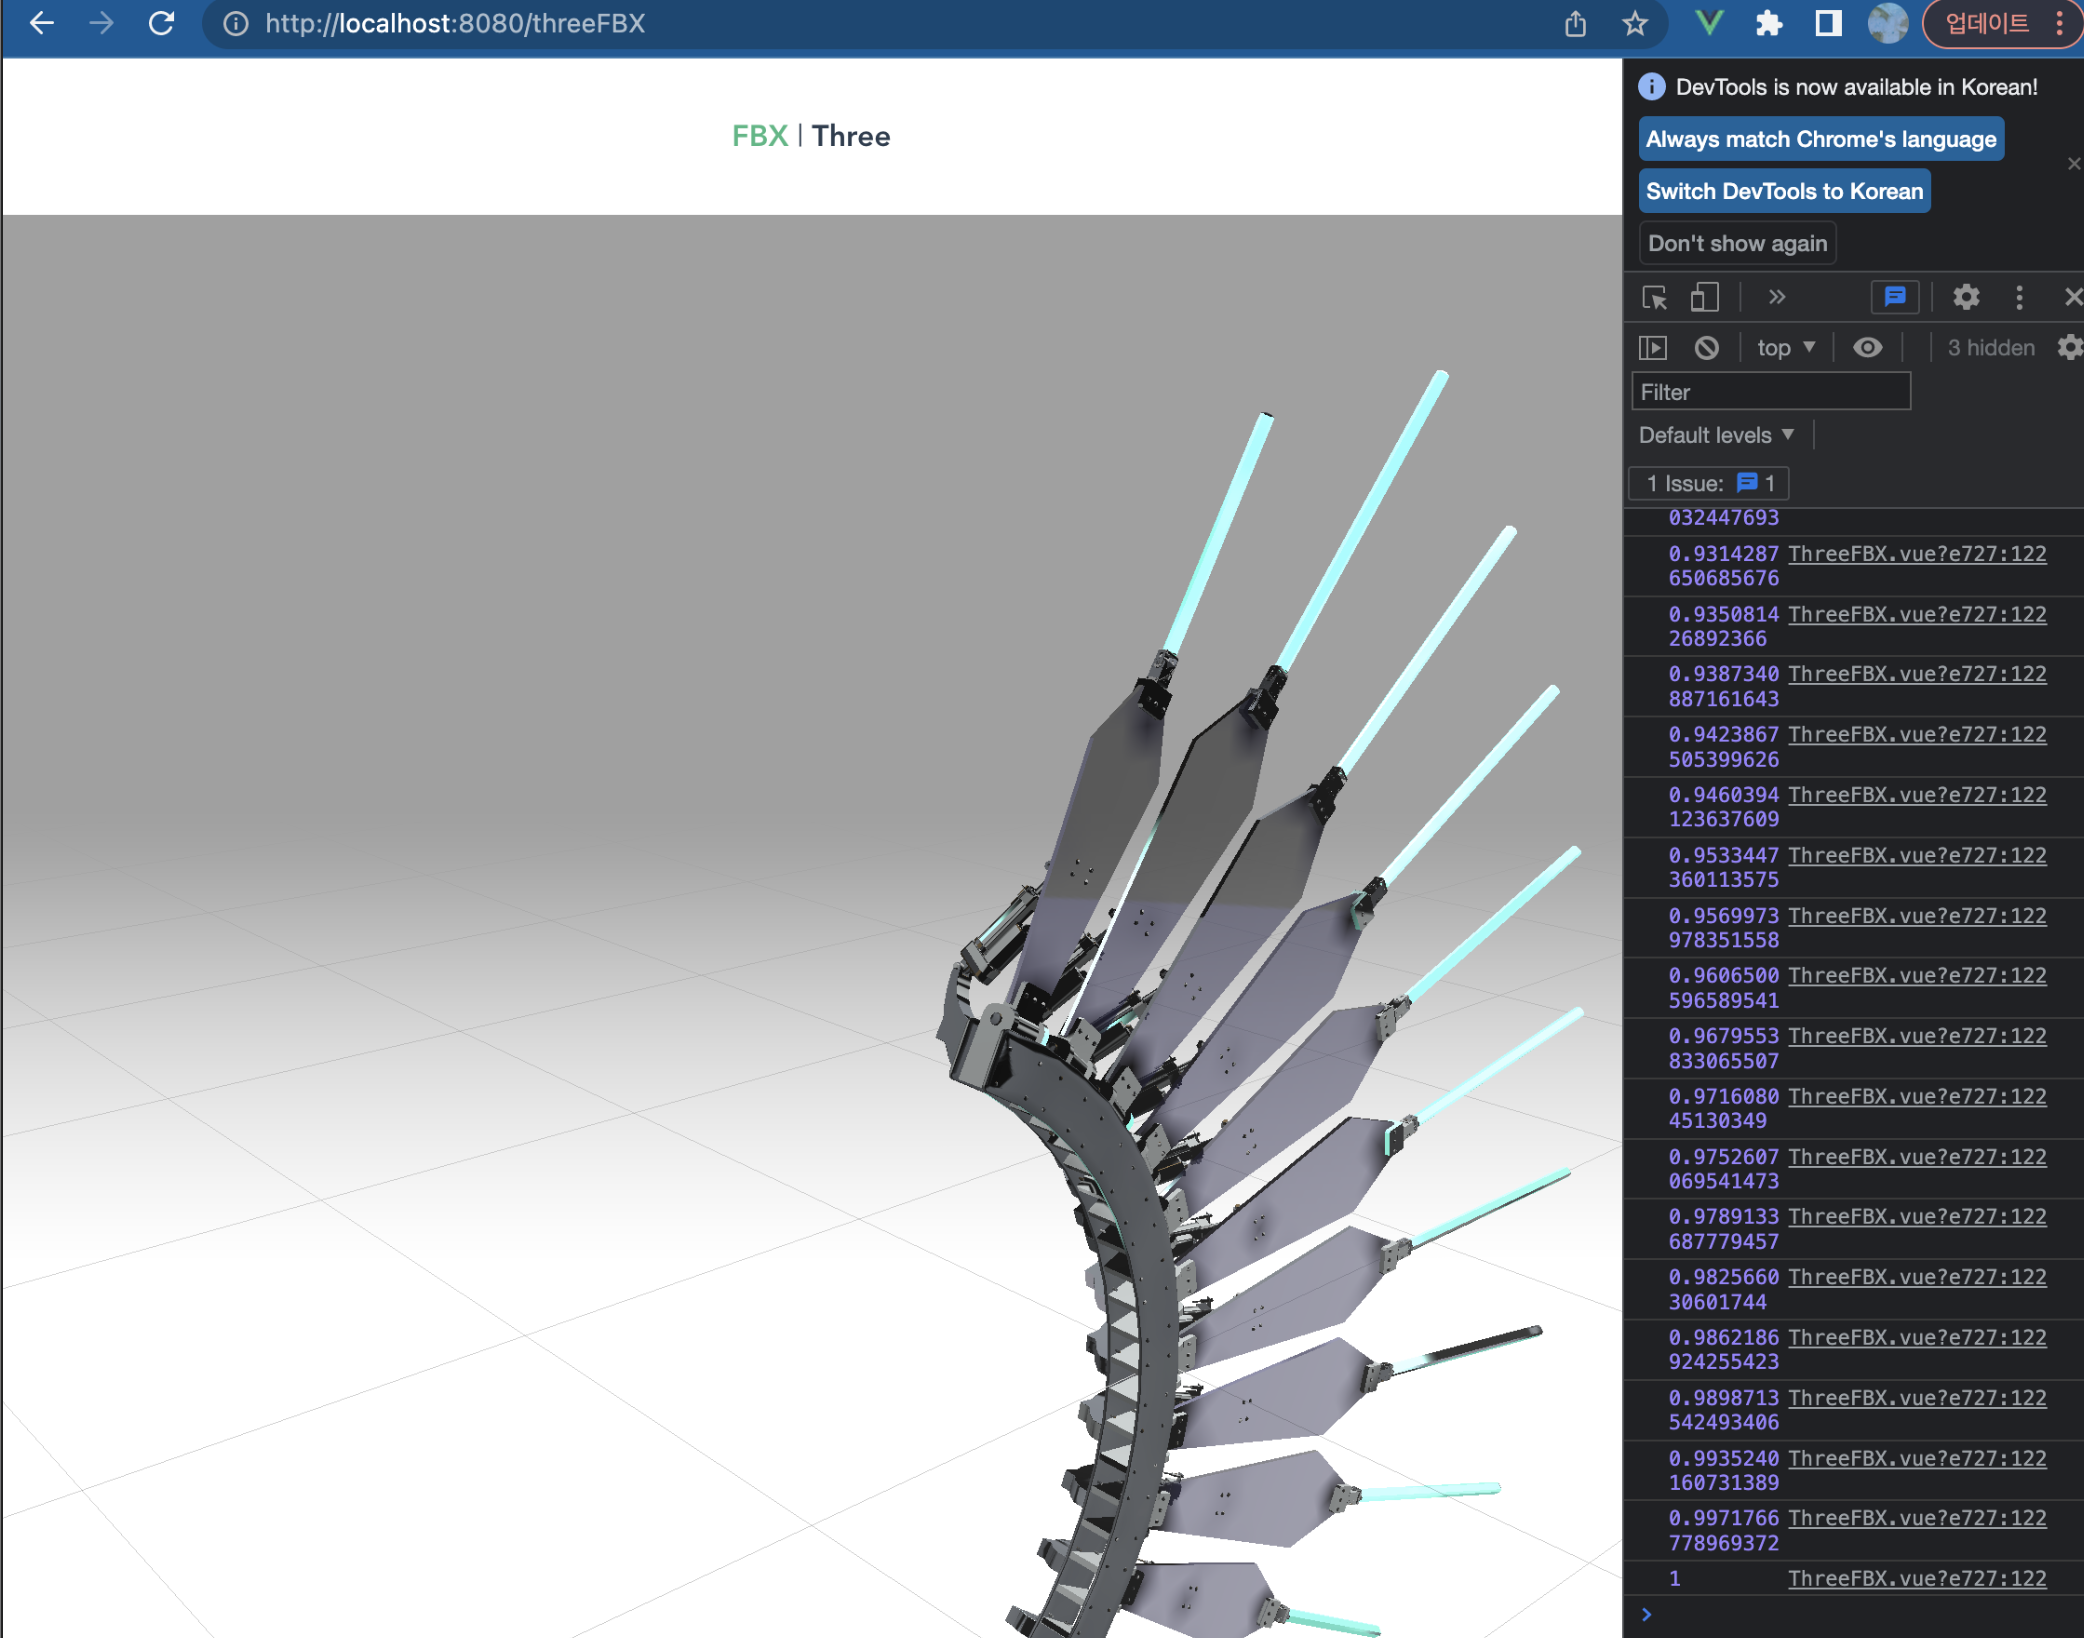Click the live expression eye icon
The width and height of the screenshot is (2084, 1638).
point(1867,348)
